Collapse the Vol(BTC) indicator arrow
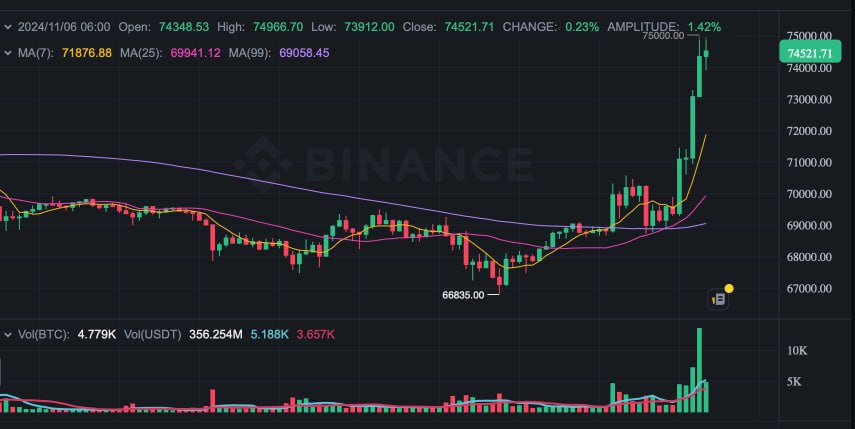 8,333
